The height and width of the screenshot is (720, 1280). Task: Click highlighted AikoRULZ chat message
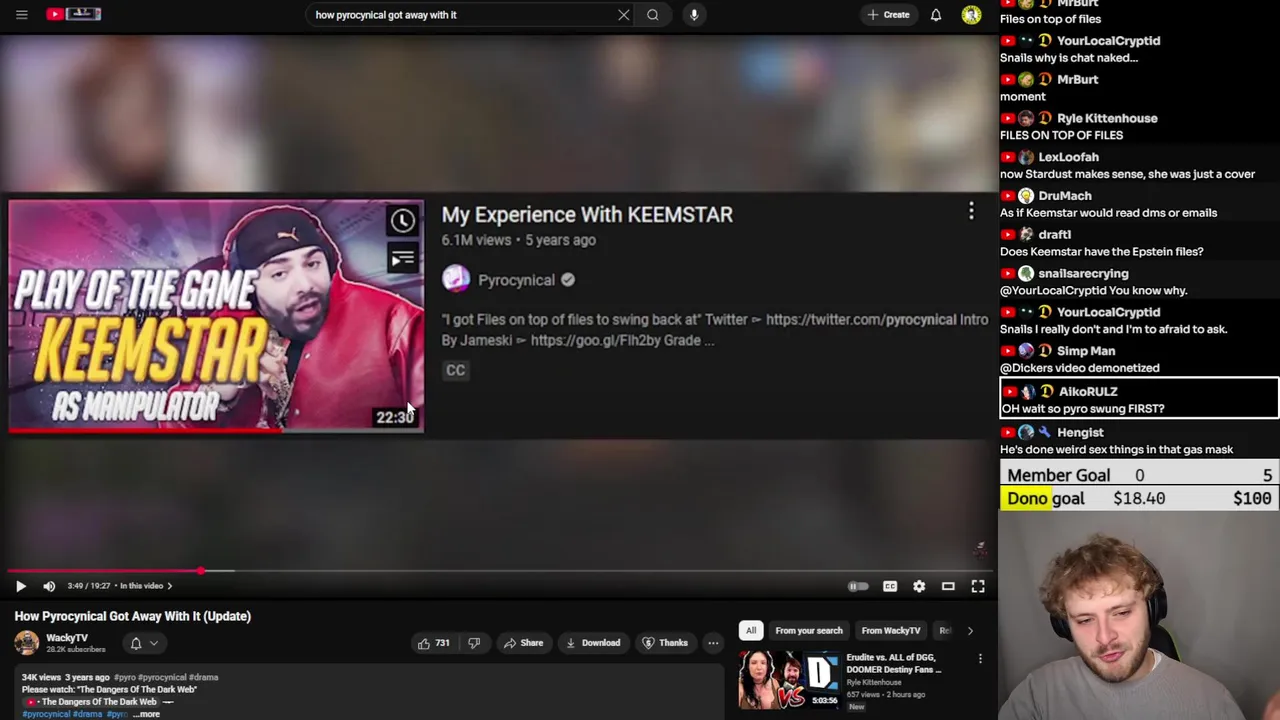point(1139,400)
